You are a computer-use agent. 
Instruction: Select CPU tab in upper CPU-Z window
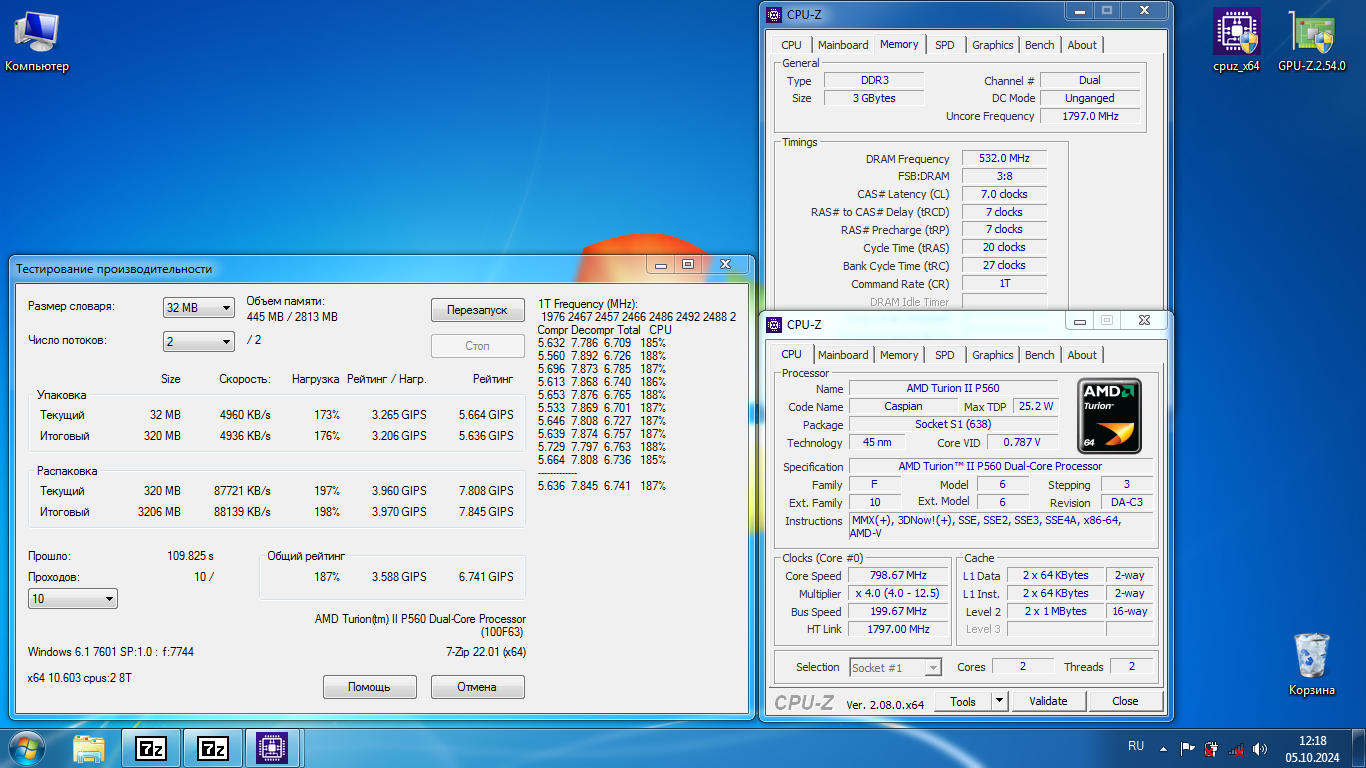791,45
